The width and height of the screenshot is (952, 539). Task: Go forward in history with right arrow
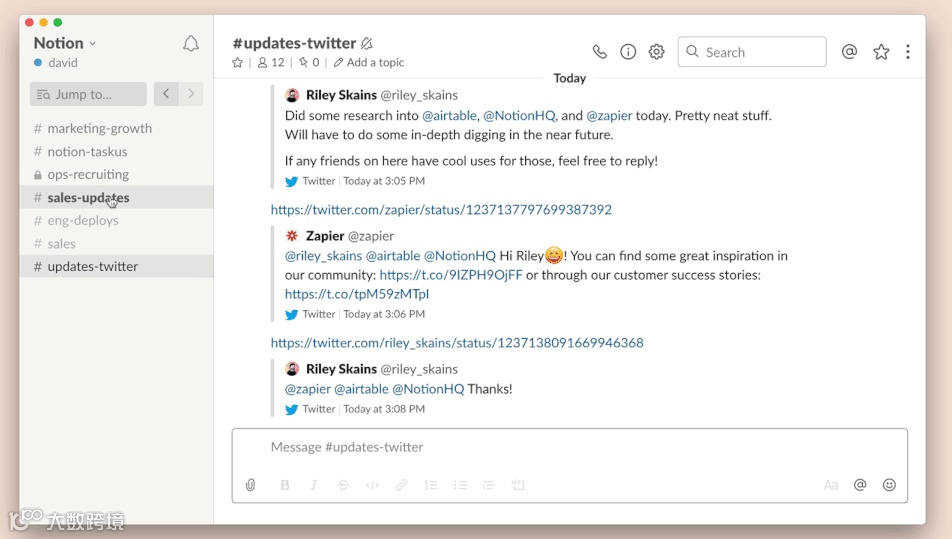191,93
